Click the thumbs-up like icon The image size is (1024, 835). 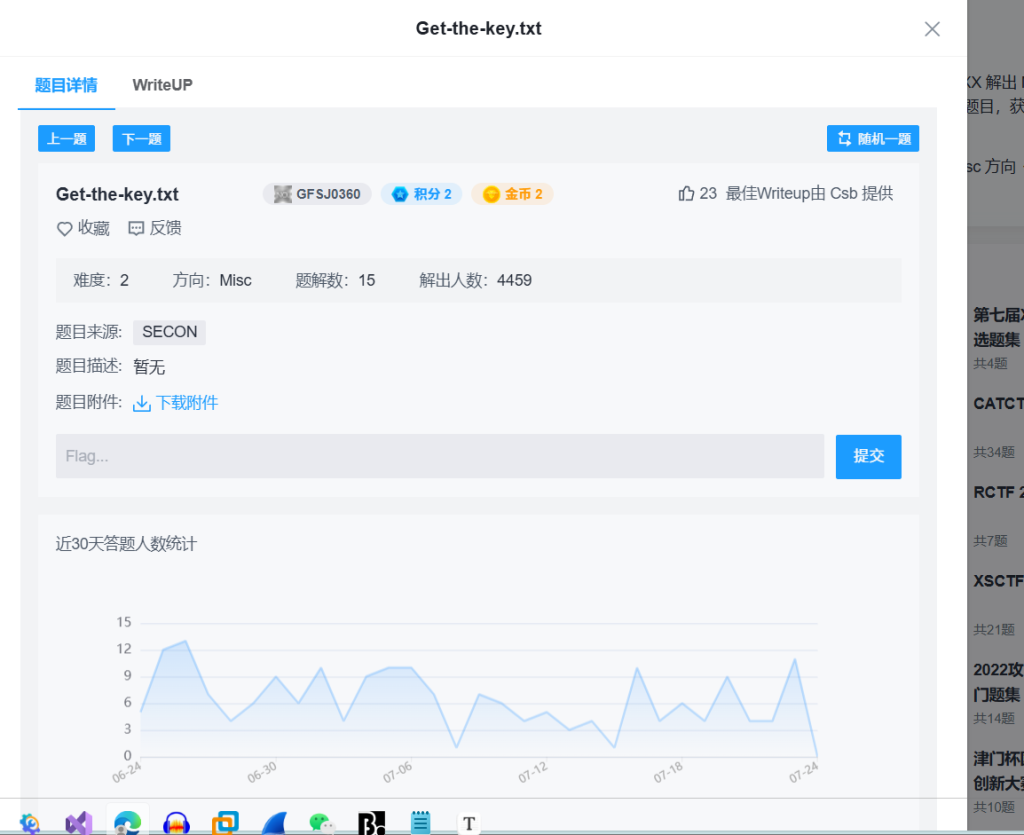click(x=686, y=194)
